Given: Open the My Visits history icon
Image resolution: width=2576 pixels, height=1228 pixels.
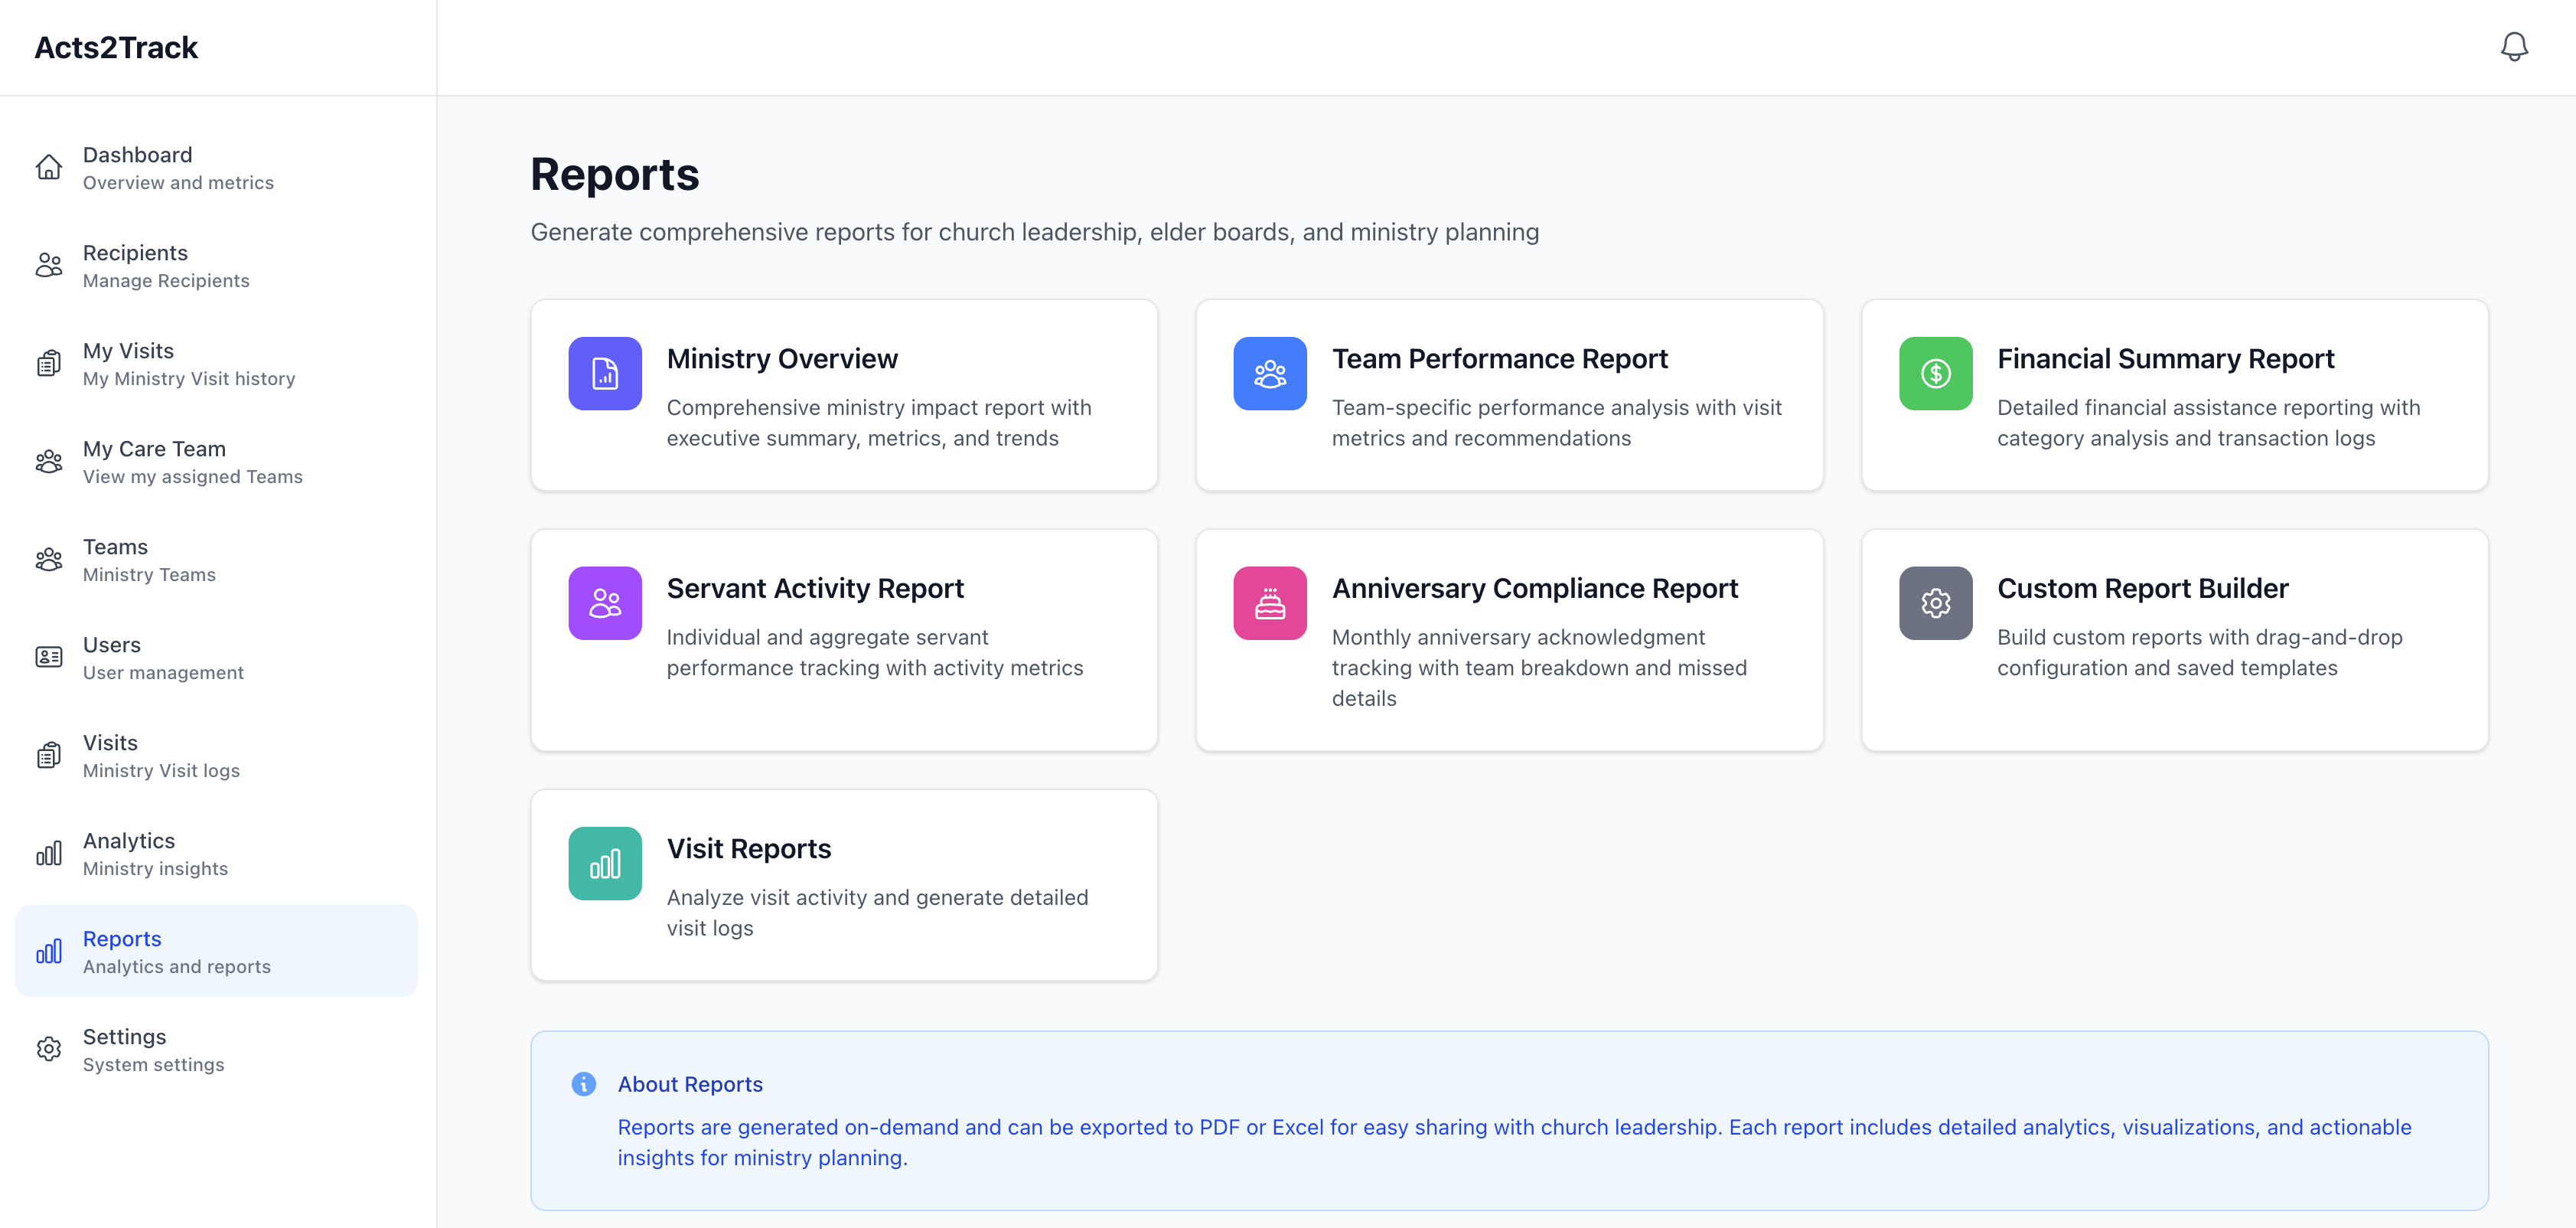Looking at the screenshot, I should click(49, 363).
